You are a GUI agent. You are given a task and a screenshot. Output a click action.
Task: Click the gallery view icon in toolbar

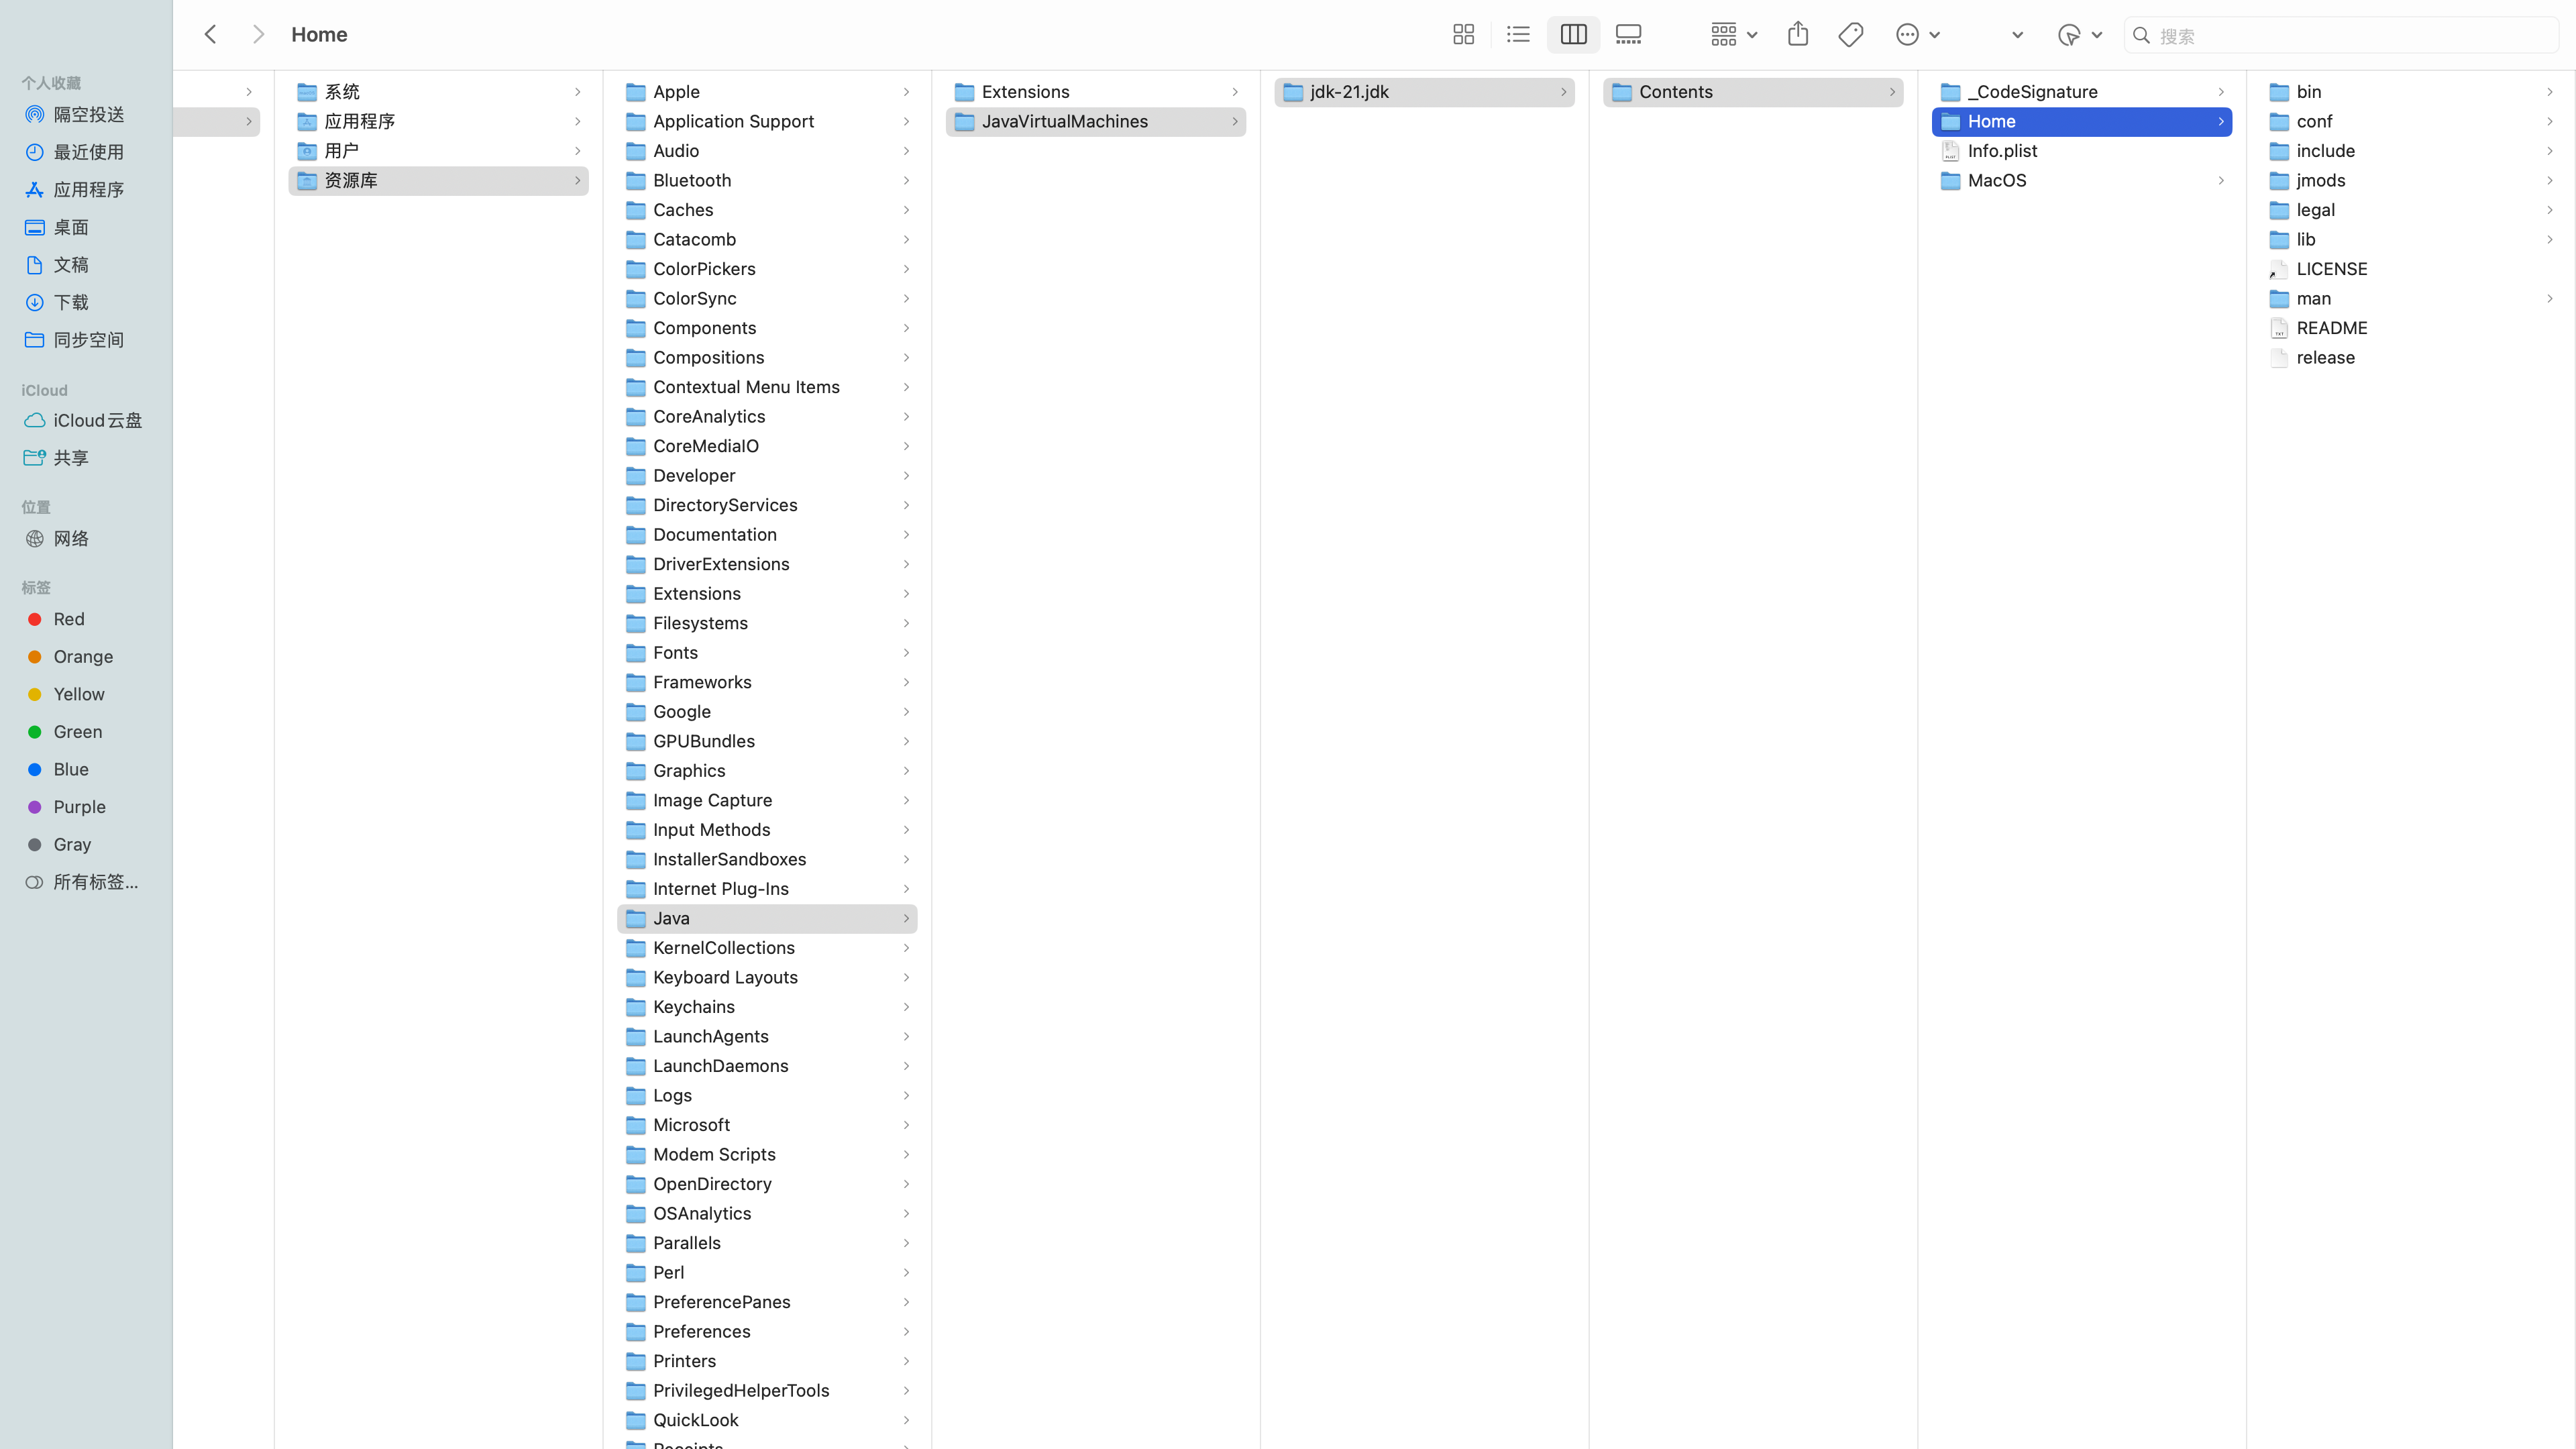(1627, 34)
